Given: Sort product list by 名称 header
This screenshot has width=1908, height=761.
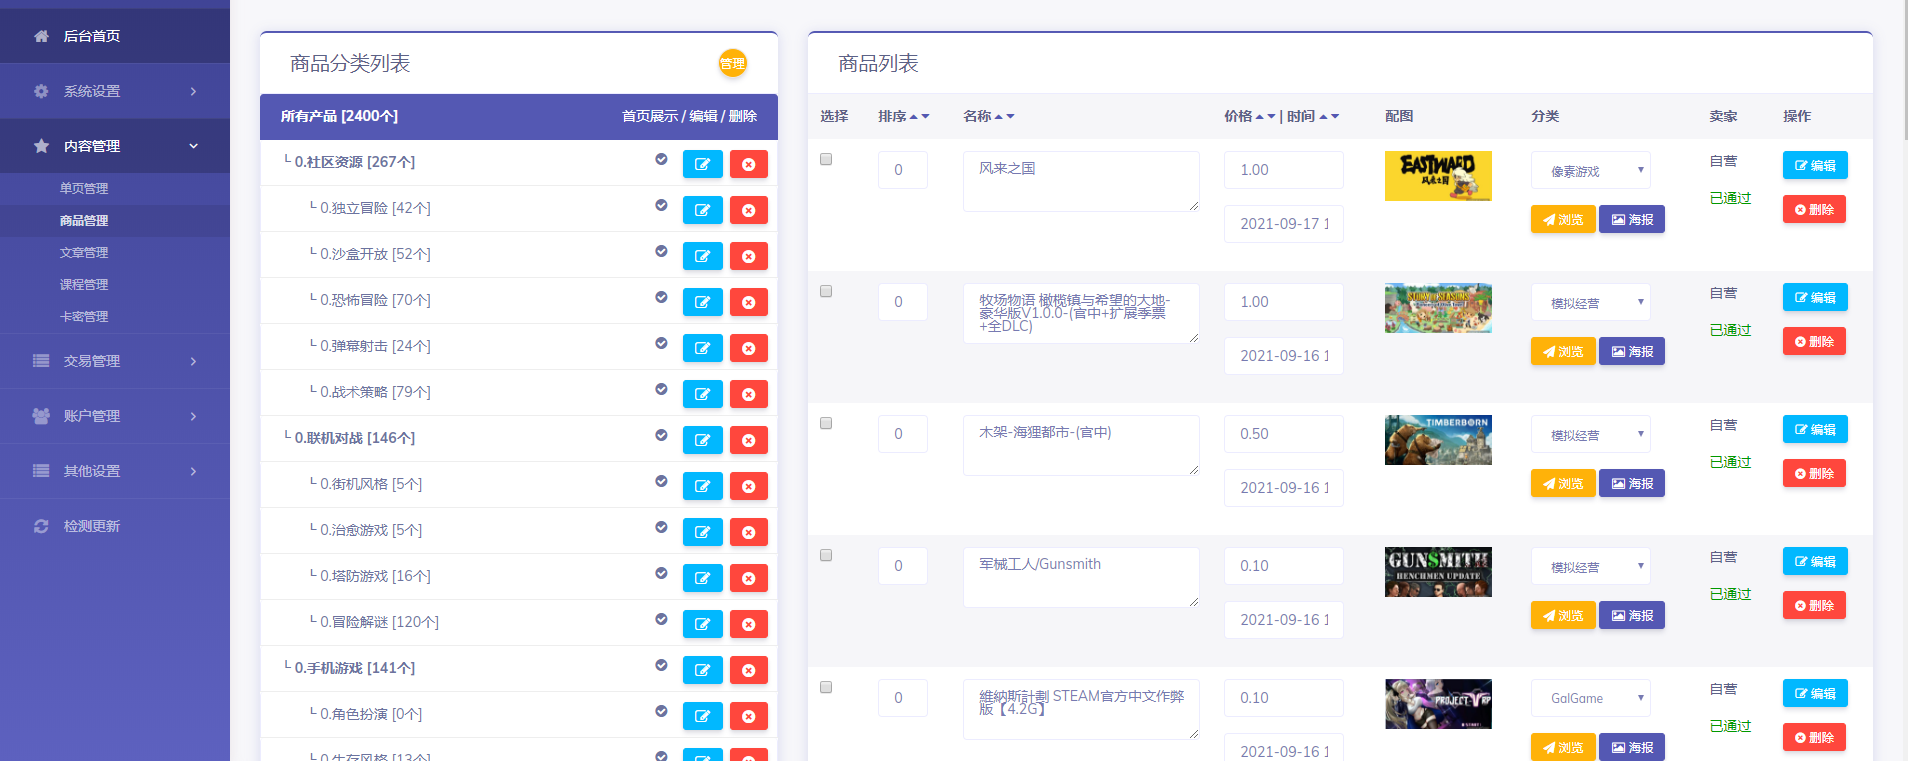Looking at the screenshot, I should click(988, 116).
